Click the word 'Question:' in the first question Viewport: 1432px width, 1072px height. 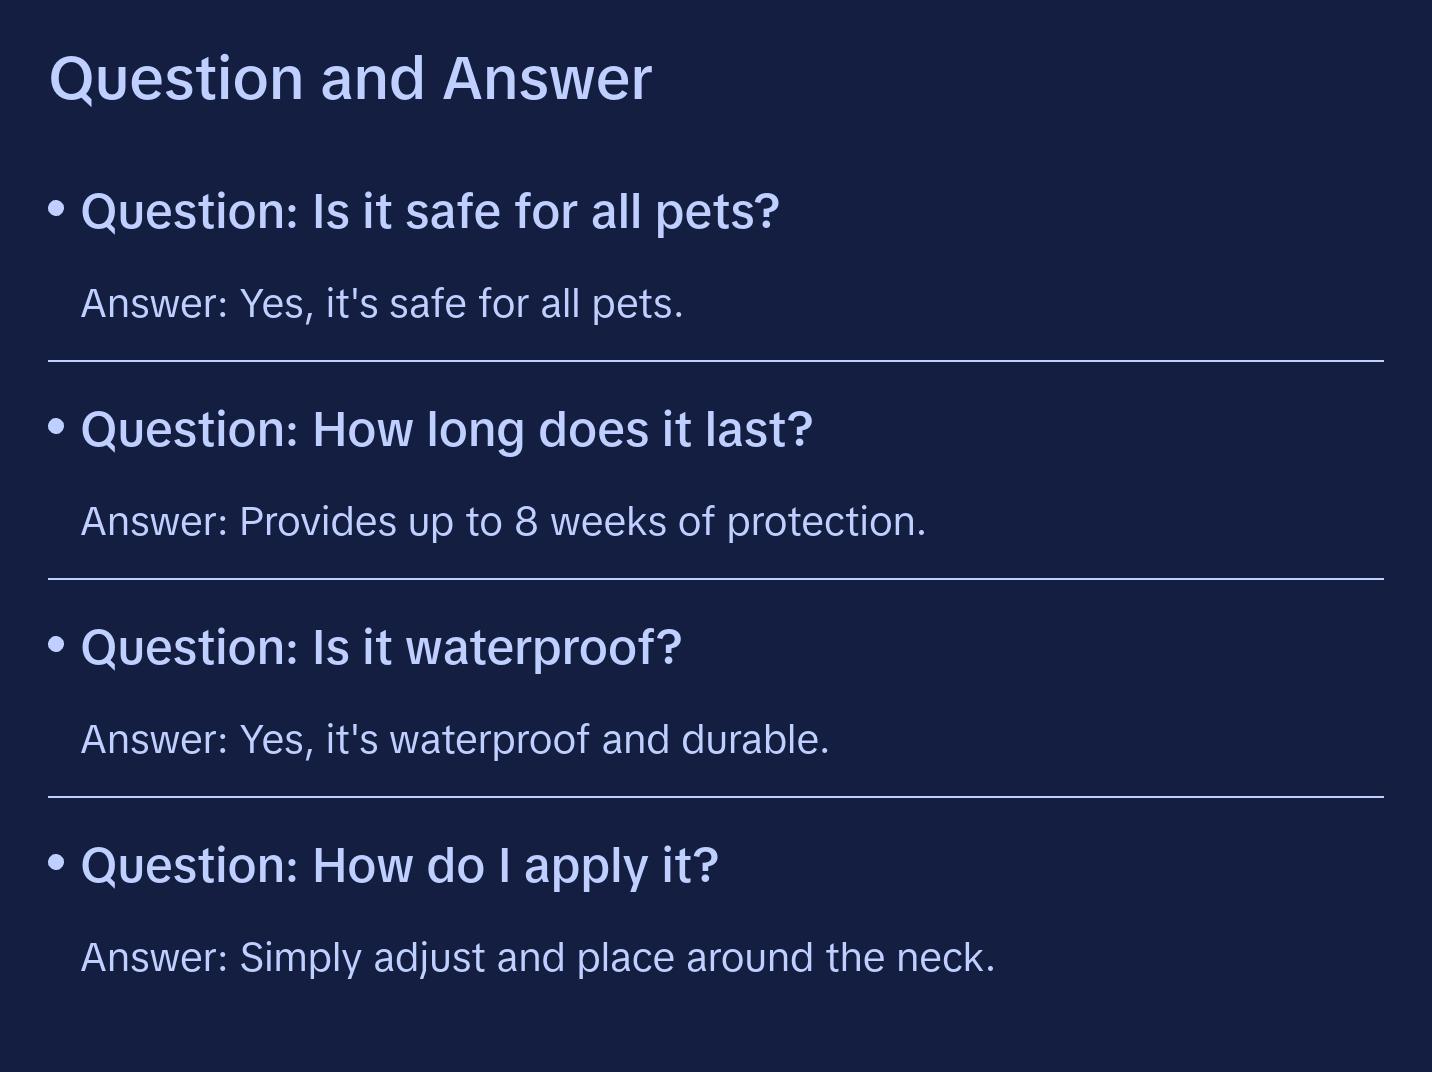pyautogui.click(x=190, y=211)
